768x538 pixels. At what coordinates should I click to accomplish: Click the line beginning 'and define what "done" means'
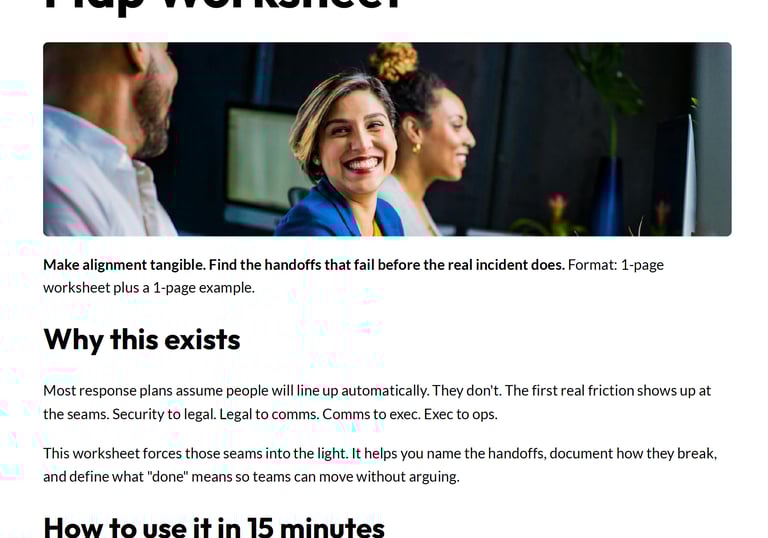coord(251,477)
